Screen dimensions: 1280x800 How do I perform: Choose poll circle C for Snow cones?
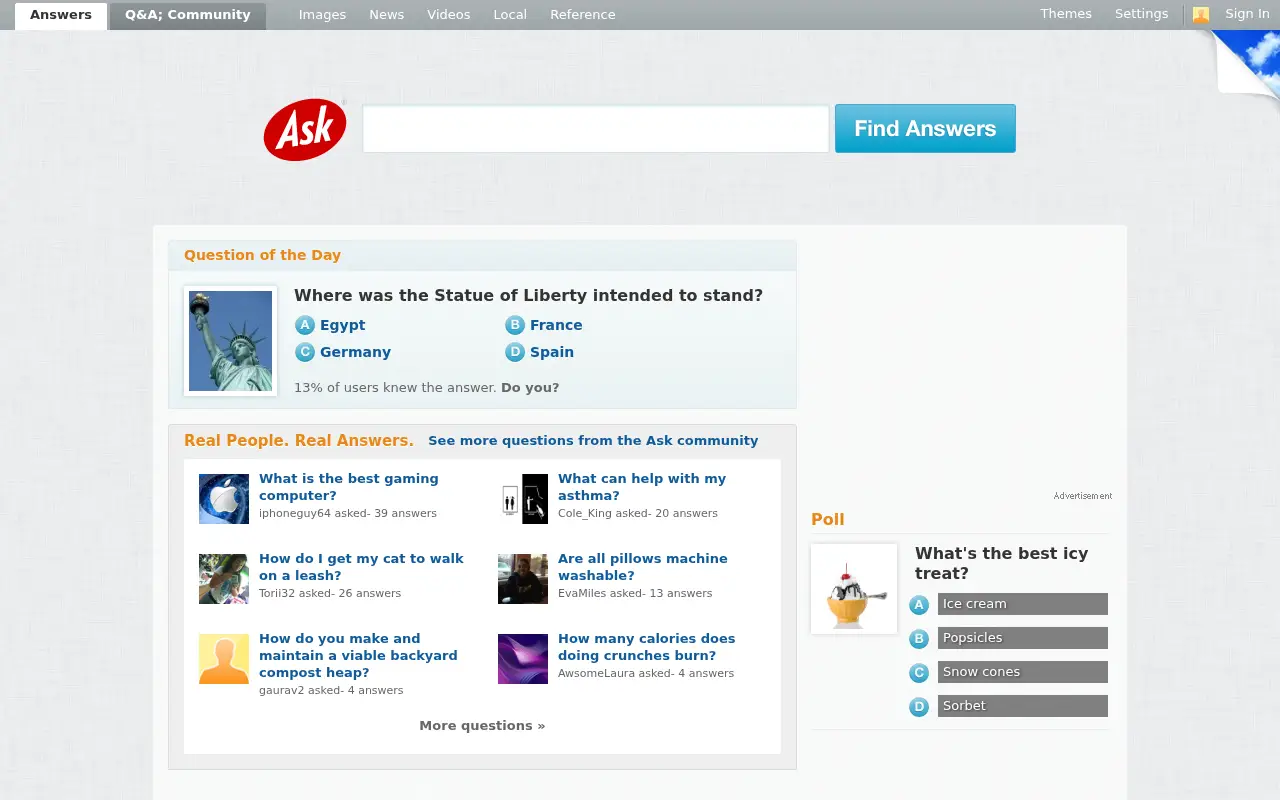click(x=919, y=673)
